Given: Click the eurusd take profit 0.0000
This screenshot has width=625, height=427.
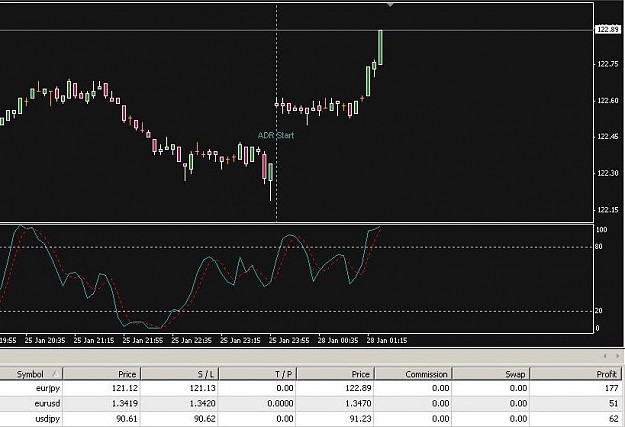Looking at the screenshot, I should (280, 403).
